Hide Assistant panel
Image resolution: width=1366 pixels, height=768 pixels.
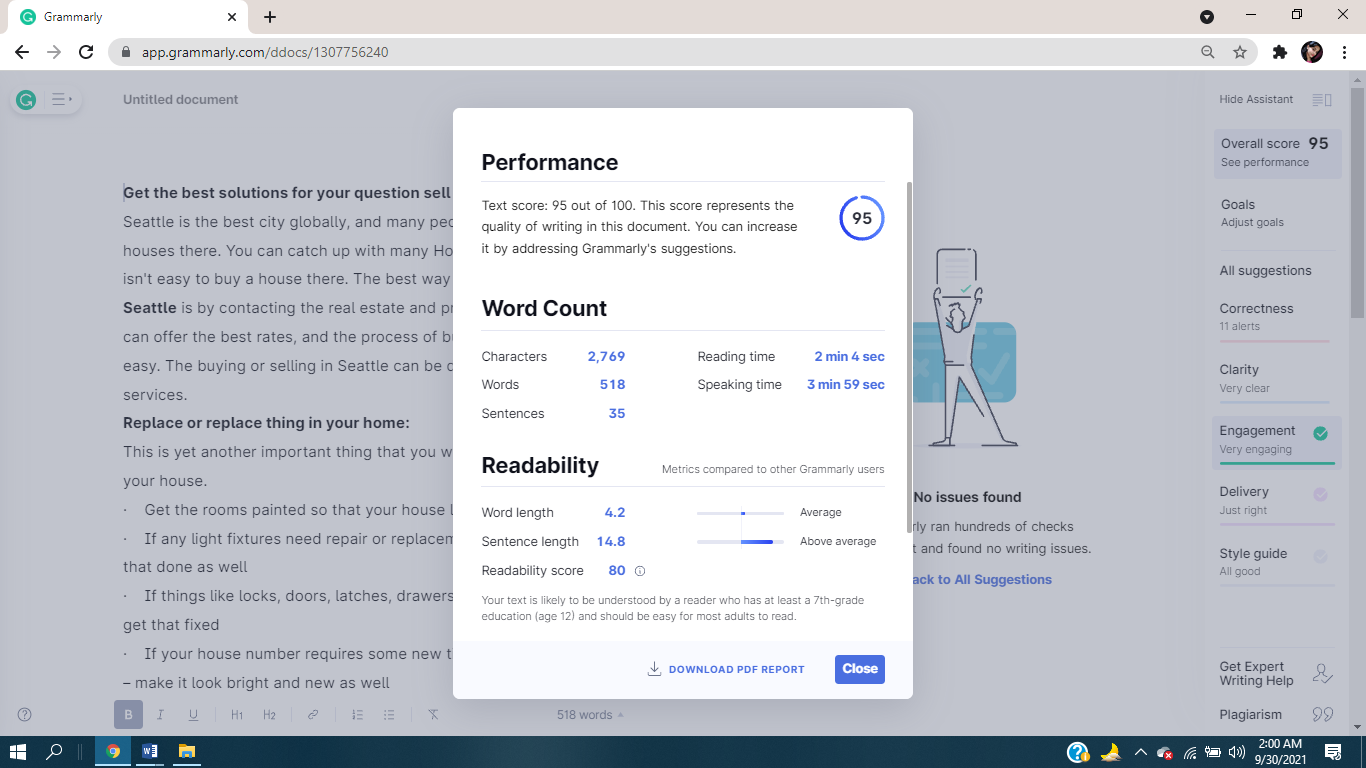pyautogui.click(x=1256, y=99)
